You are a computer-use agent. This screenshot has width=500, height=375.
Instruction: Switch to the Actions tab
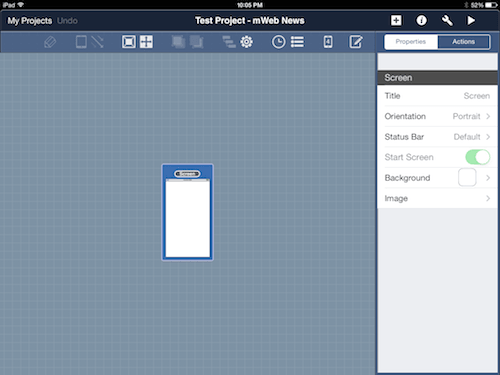(x=463, y=42)
